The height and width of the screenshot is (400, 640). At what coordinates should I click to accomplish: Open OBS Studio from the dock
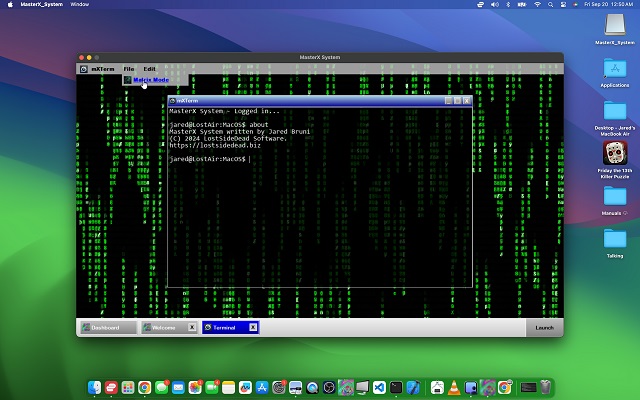[329, 387]
